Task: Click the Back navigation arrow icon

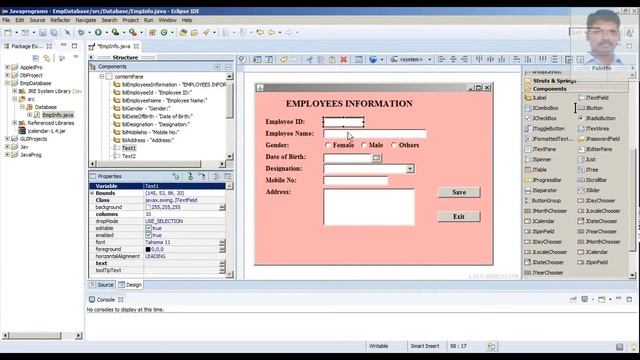Action: 271,32
